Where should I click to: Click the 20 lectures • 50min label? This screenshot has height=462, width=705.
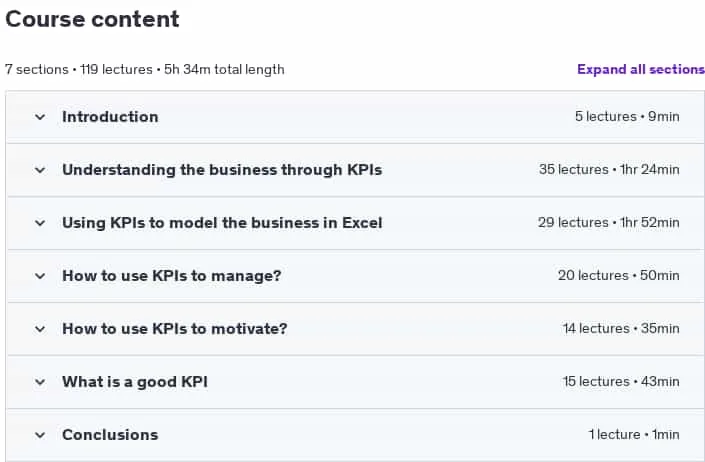point(619,275)
